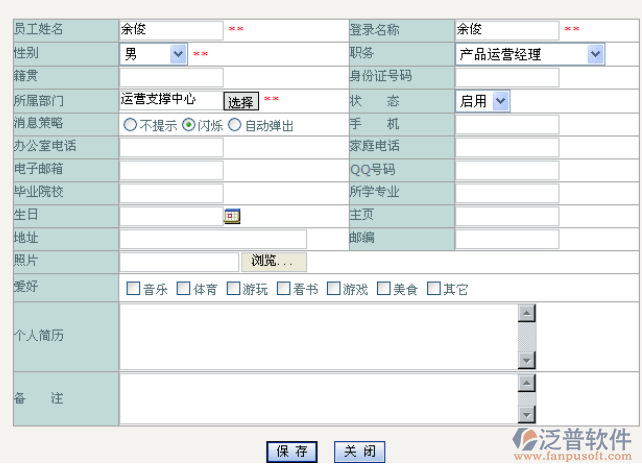
Task: Click scroll-up arrow in 个人简历 textarea
Action: tap(526, 313)
